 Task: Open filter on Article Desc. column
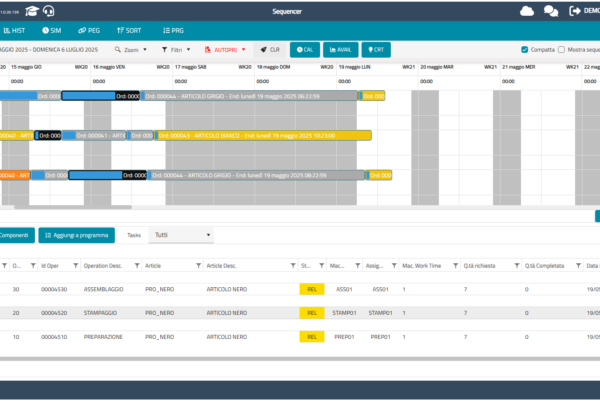[x=293, y=266]
